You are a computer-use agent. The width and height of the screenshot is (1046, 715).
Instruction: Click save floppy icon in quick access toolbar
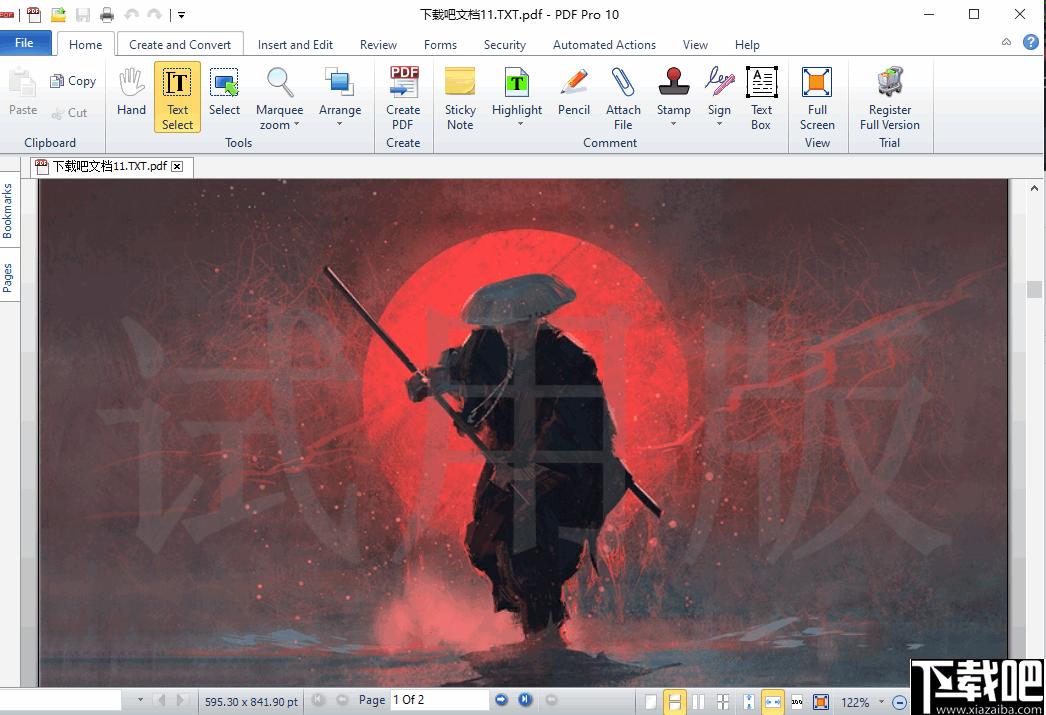click(83, 14)
